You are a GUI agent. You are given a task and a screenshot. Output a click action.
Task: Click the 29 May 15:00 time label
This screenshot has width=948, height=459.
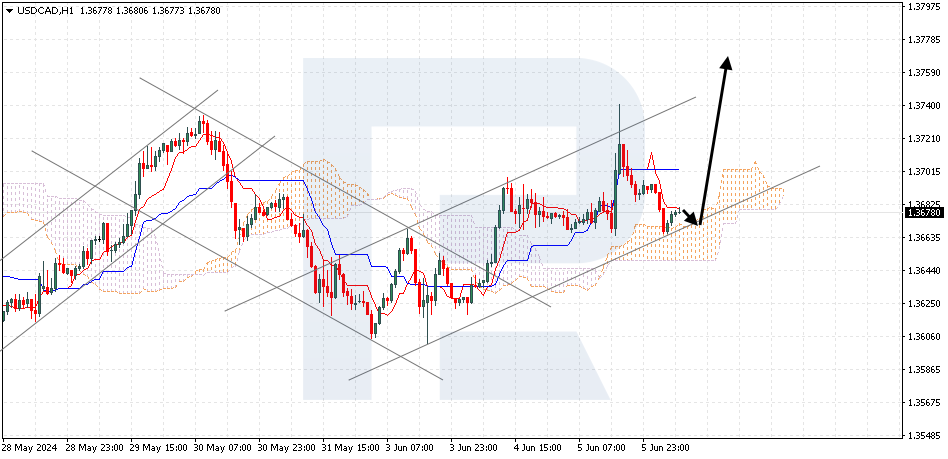point(156,448)
